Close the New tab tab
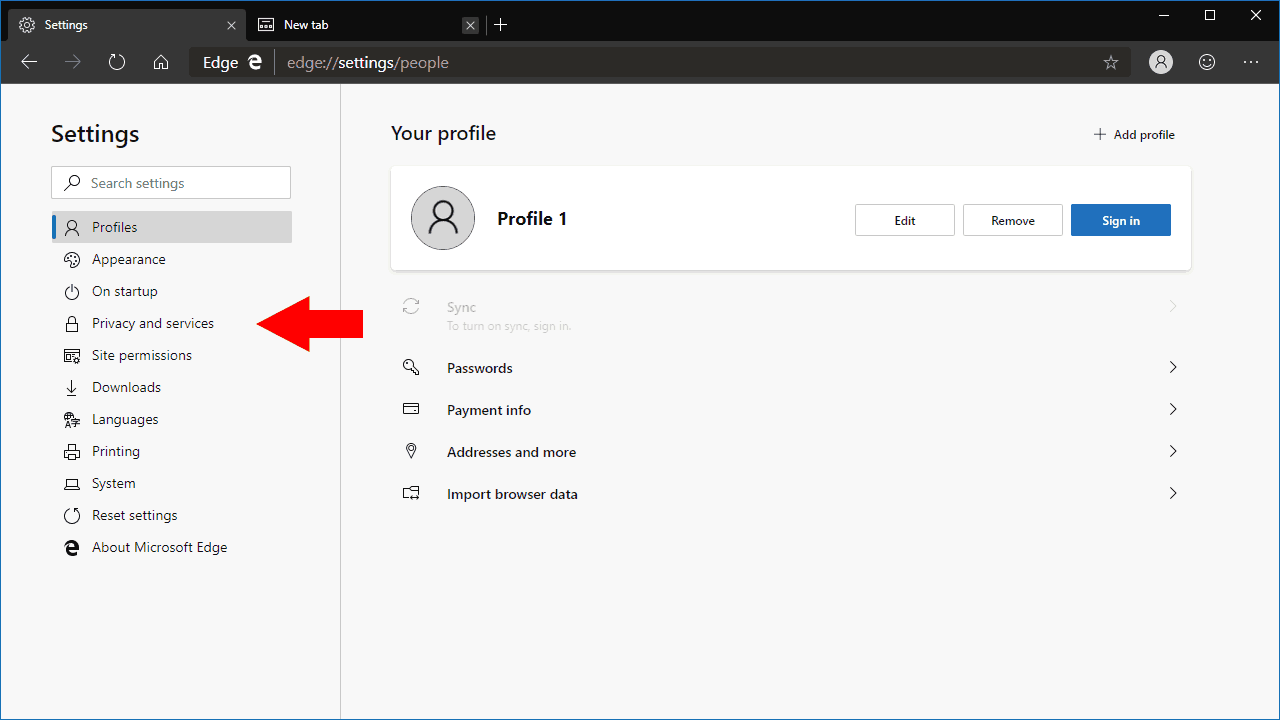Viewport: 1280px width, 720px height. [x=471, y=25]
